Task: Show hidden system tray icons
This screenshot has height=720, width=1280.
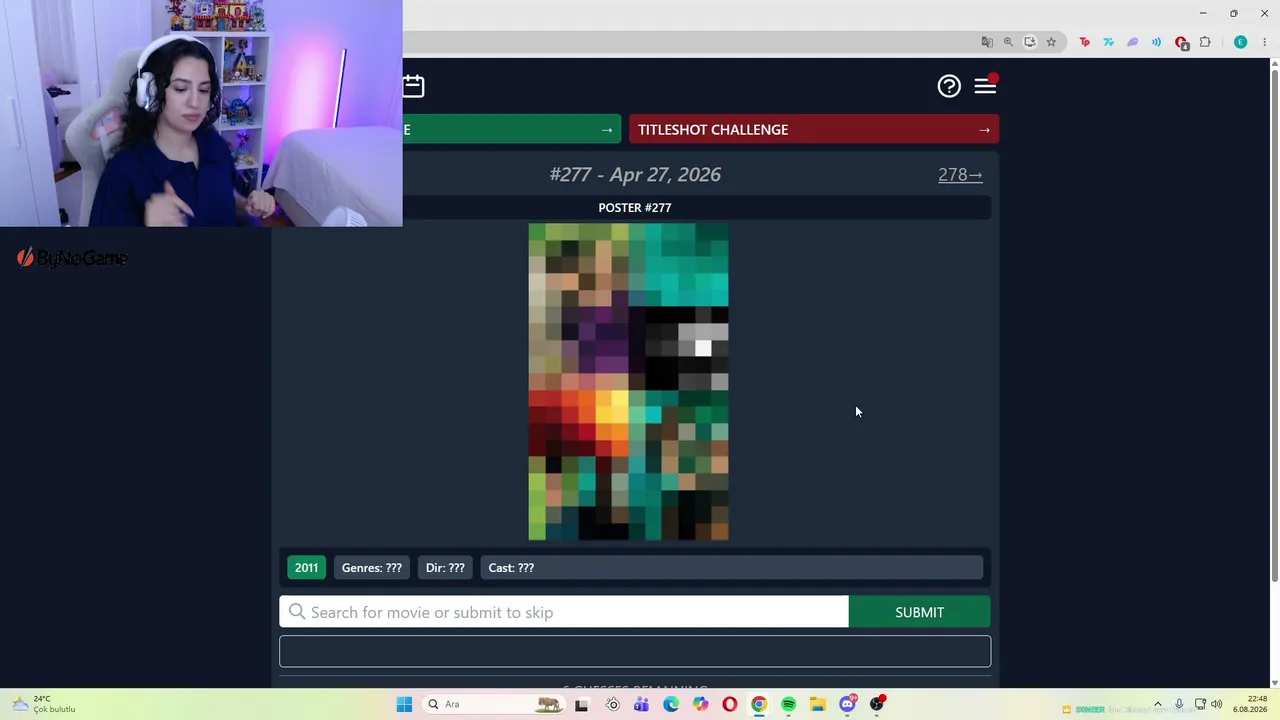Action: (1158, 705)
